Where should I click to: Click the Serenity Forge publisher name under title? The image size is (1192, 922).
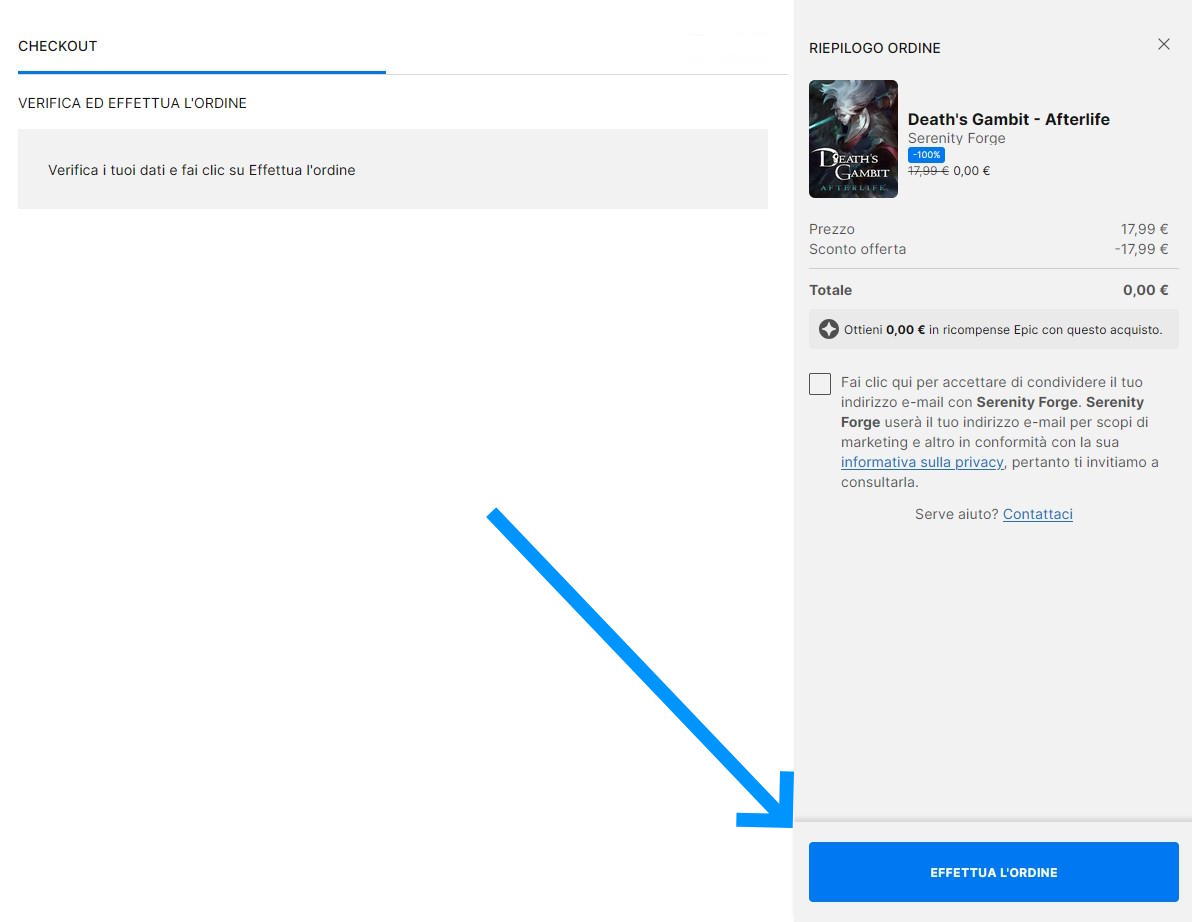956,138
